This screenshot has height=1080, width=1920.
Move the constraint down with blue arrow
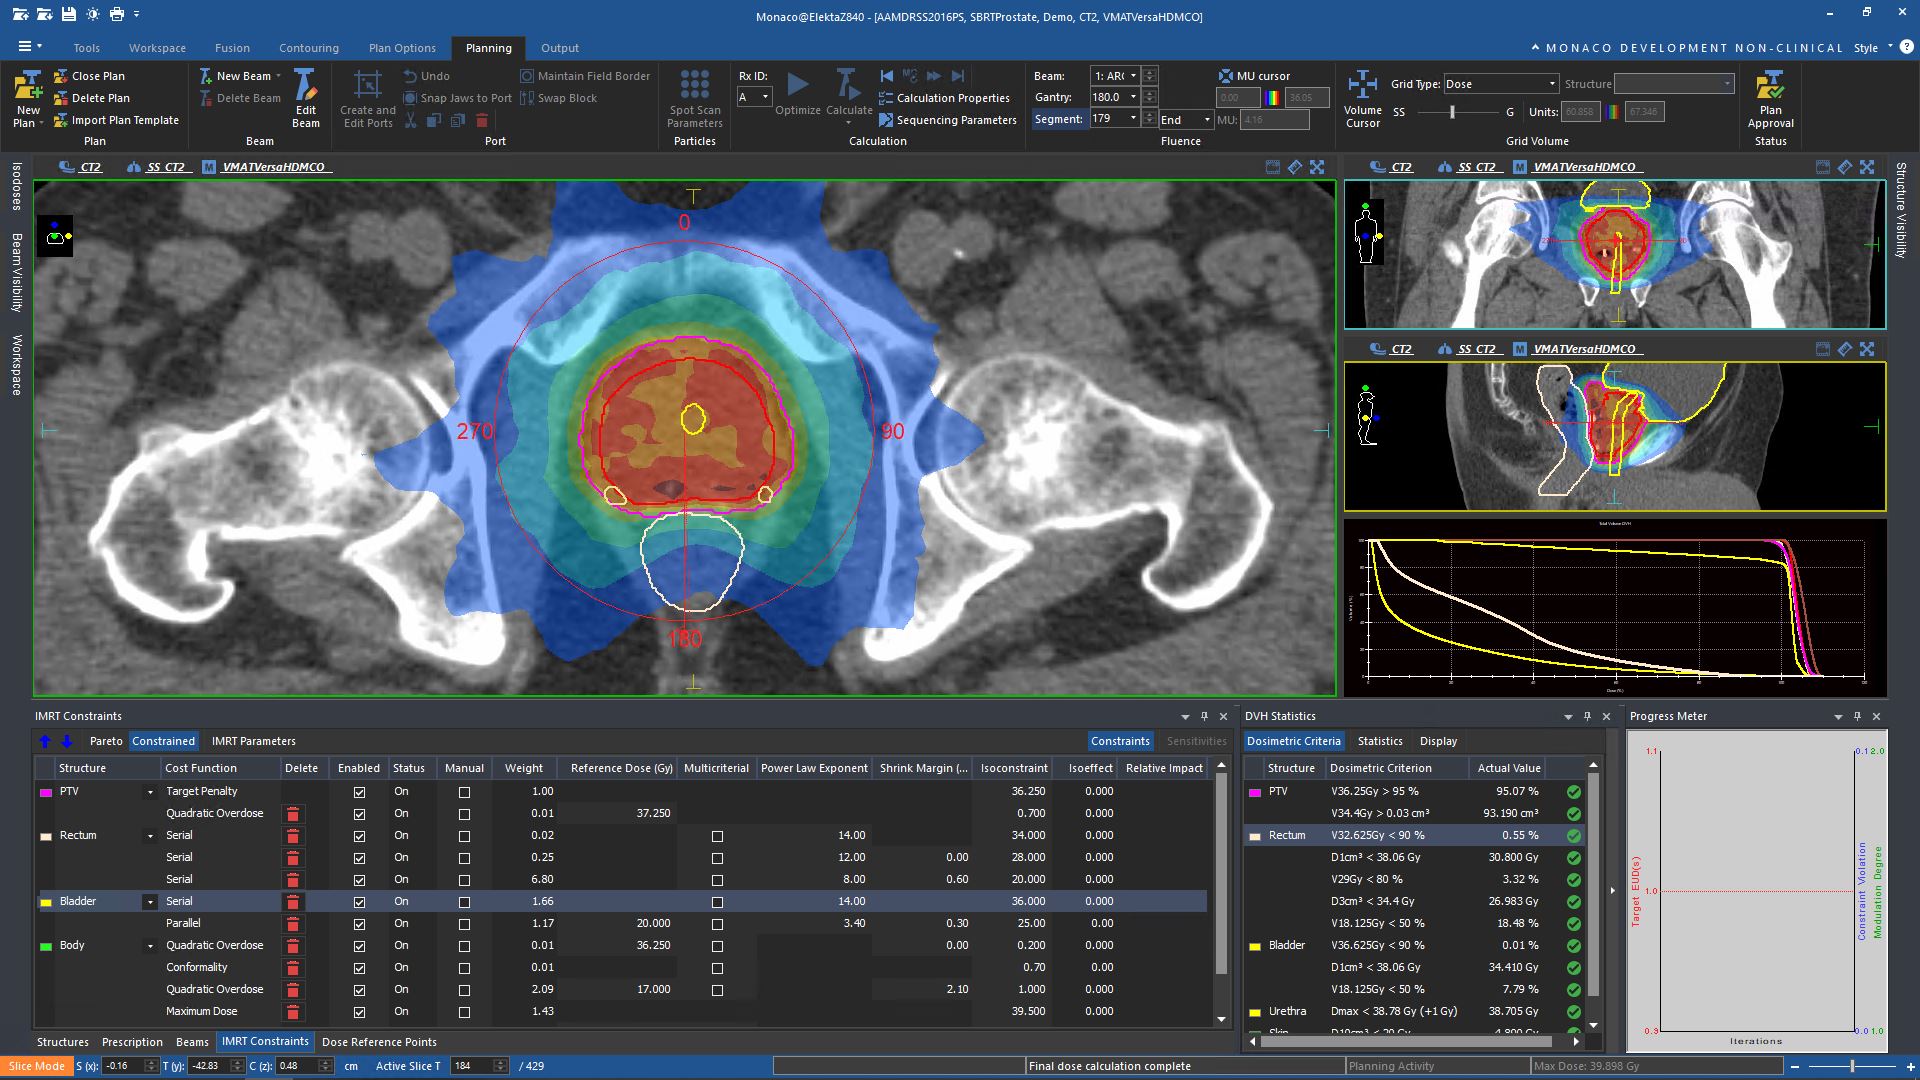(67, 741)
